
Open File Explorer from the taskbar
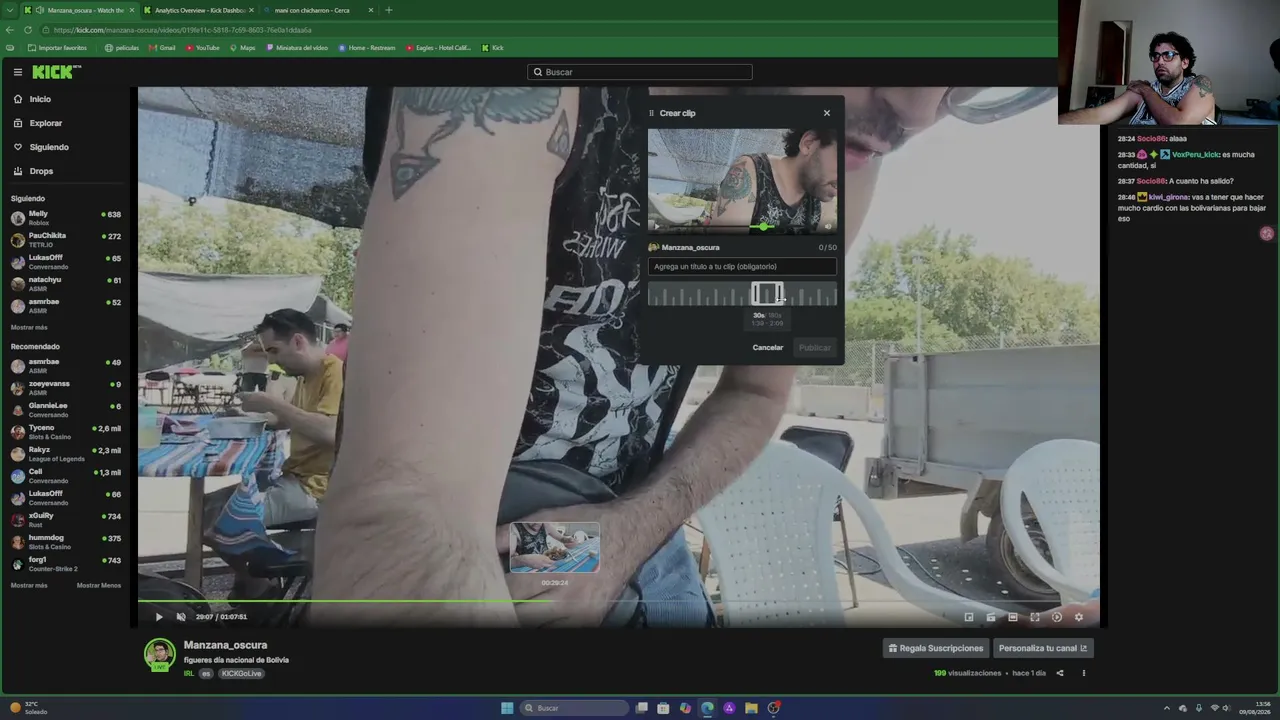point(751,708)
